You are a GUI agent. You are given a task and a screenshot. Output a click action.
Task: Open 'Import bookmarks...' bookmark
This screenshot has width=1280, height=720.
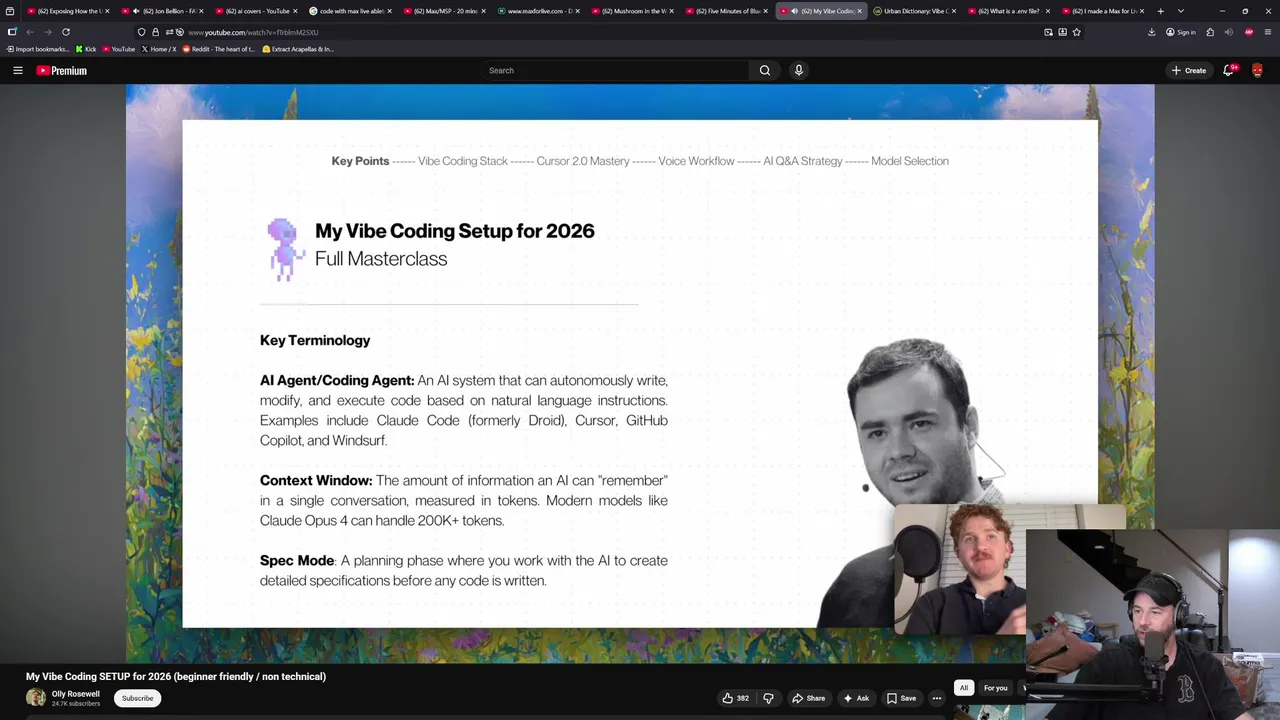click(38, 49)
